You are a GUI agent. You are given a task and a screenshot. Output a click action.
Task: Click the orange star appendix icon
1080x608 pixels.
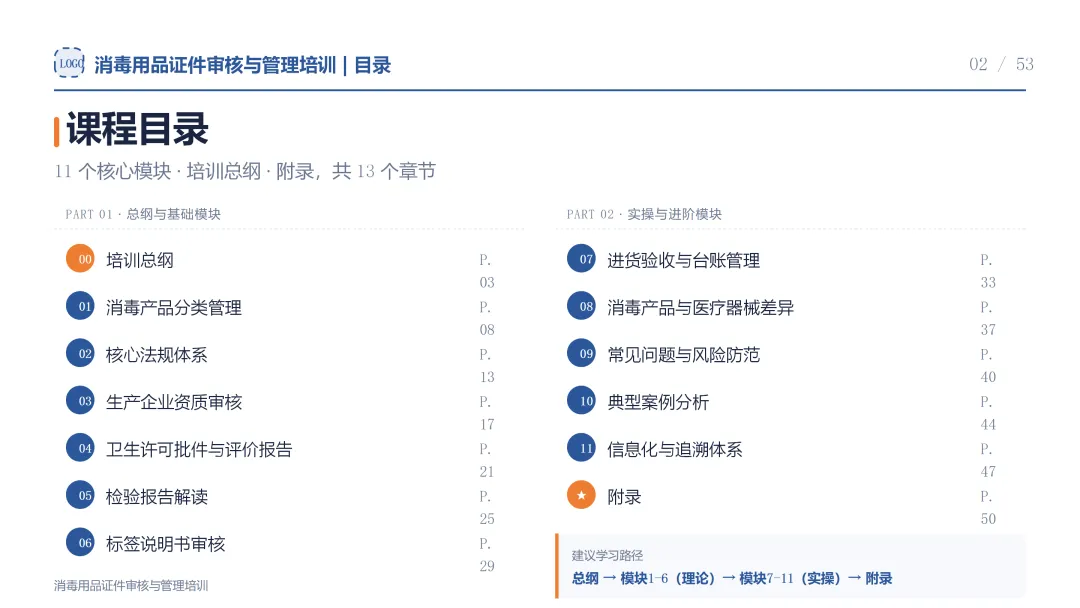pos(581,495)
